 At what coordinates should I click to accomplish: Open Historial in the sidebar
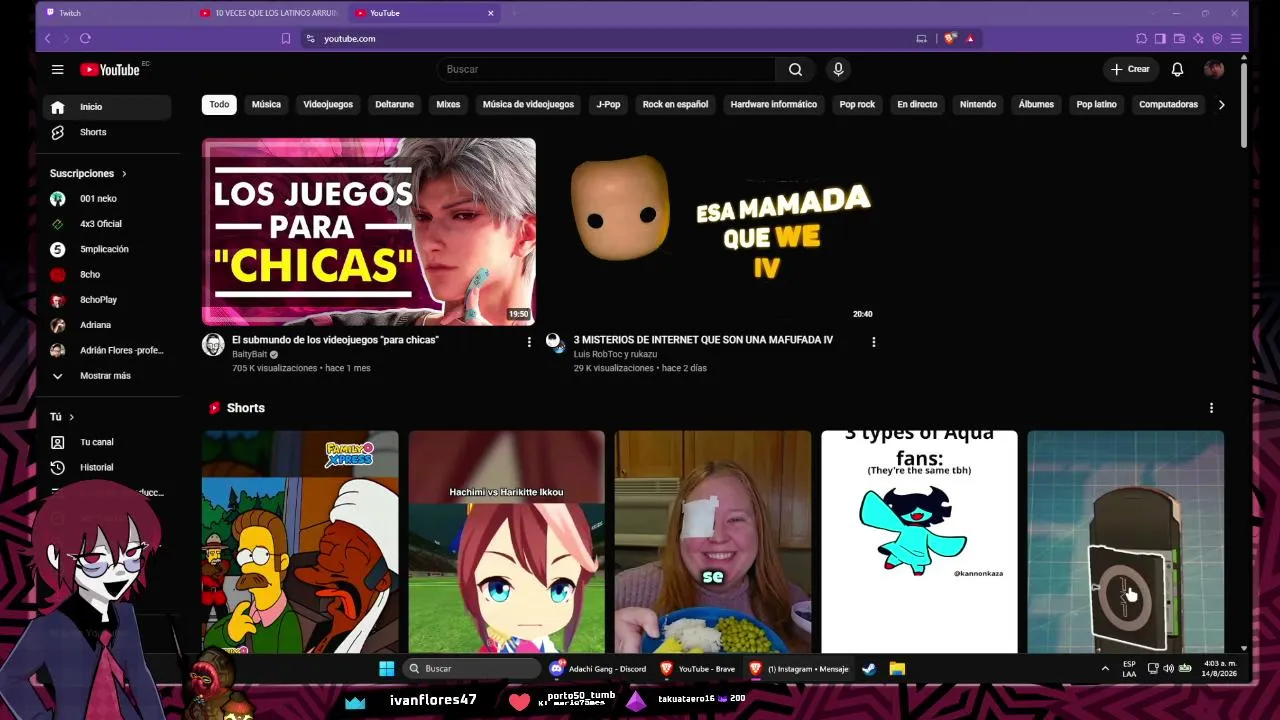click(106, 467)
